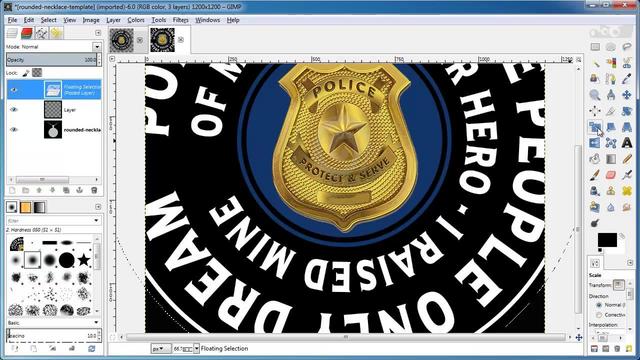
Task: Select the Zoom magnifier tool
Action: tap(595, 95)
